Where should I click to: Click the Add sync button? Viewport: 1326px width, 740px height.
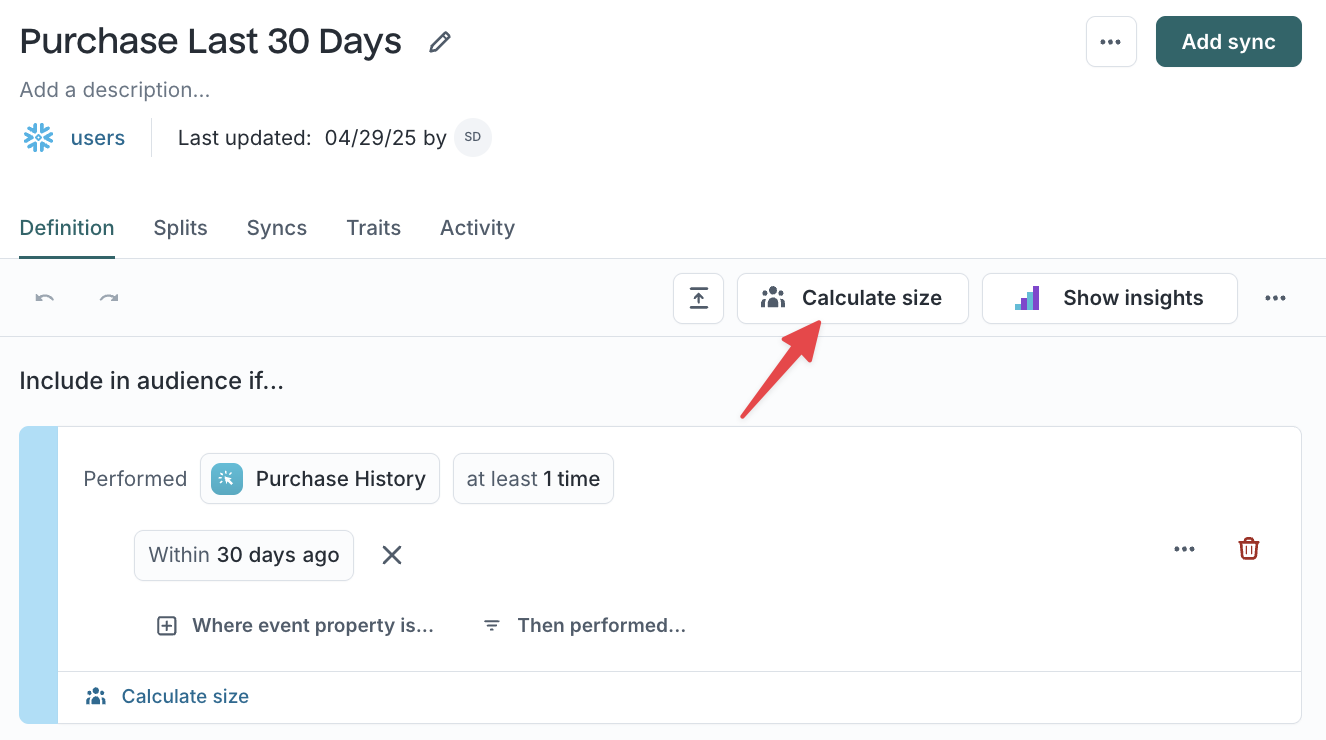coord(1229,42)
